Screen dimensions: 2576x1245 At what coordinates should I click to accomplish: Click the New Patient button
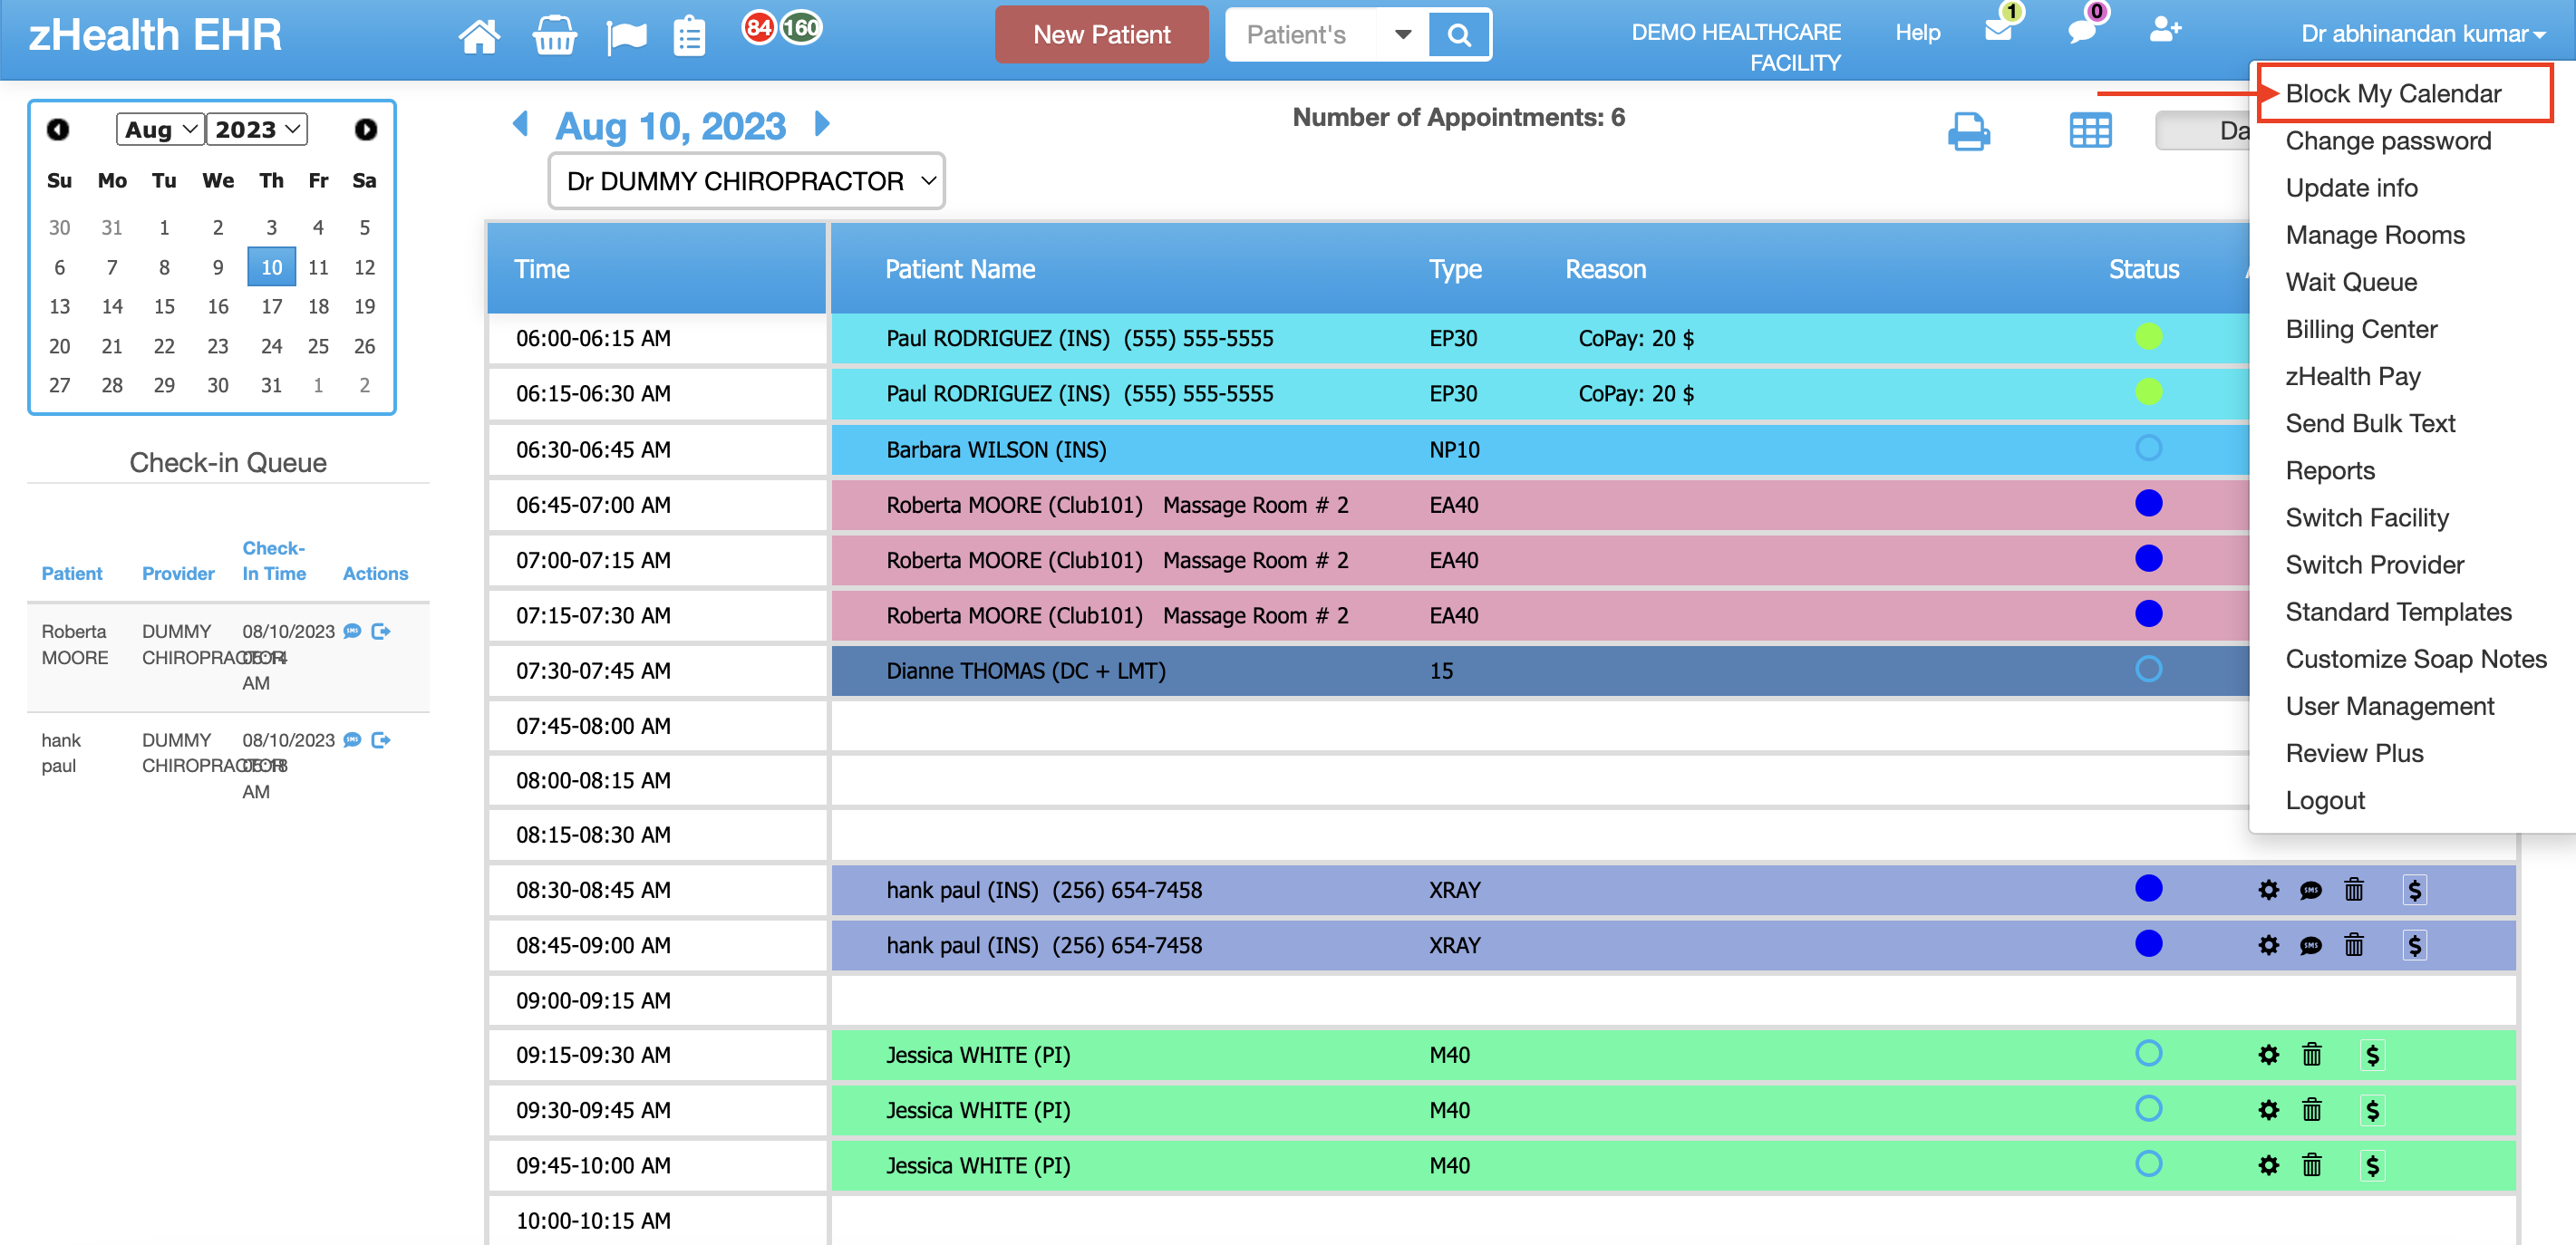pos(1101,34)
